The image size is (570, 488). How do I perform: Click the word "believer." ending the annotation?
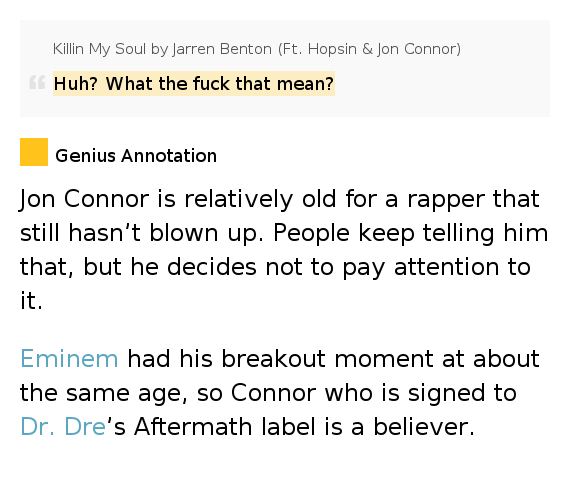coord(424,427)
